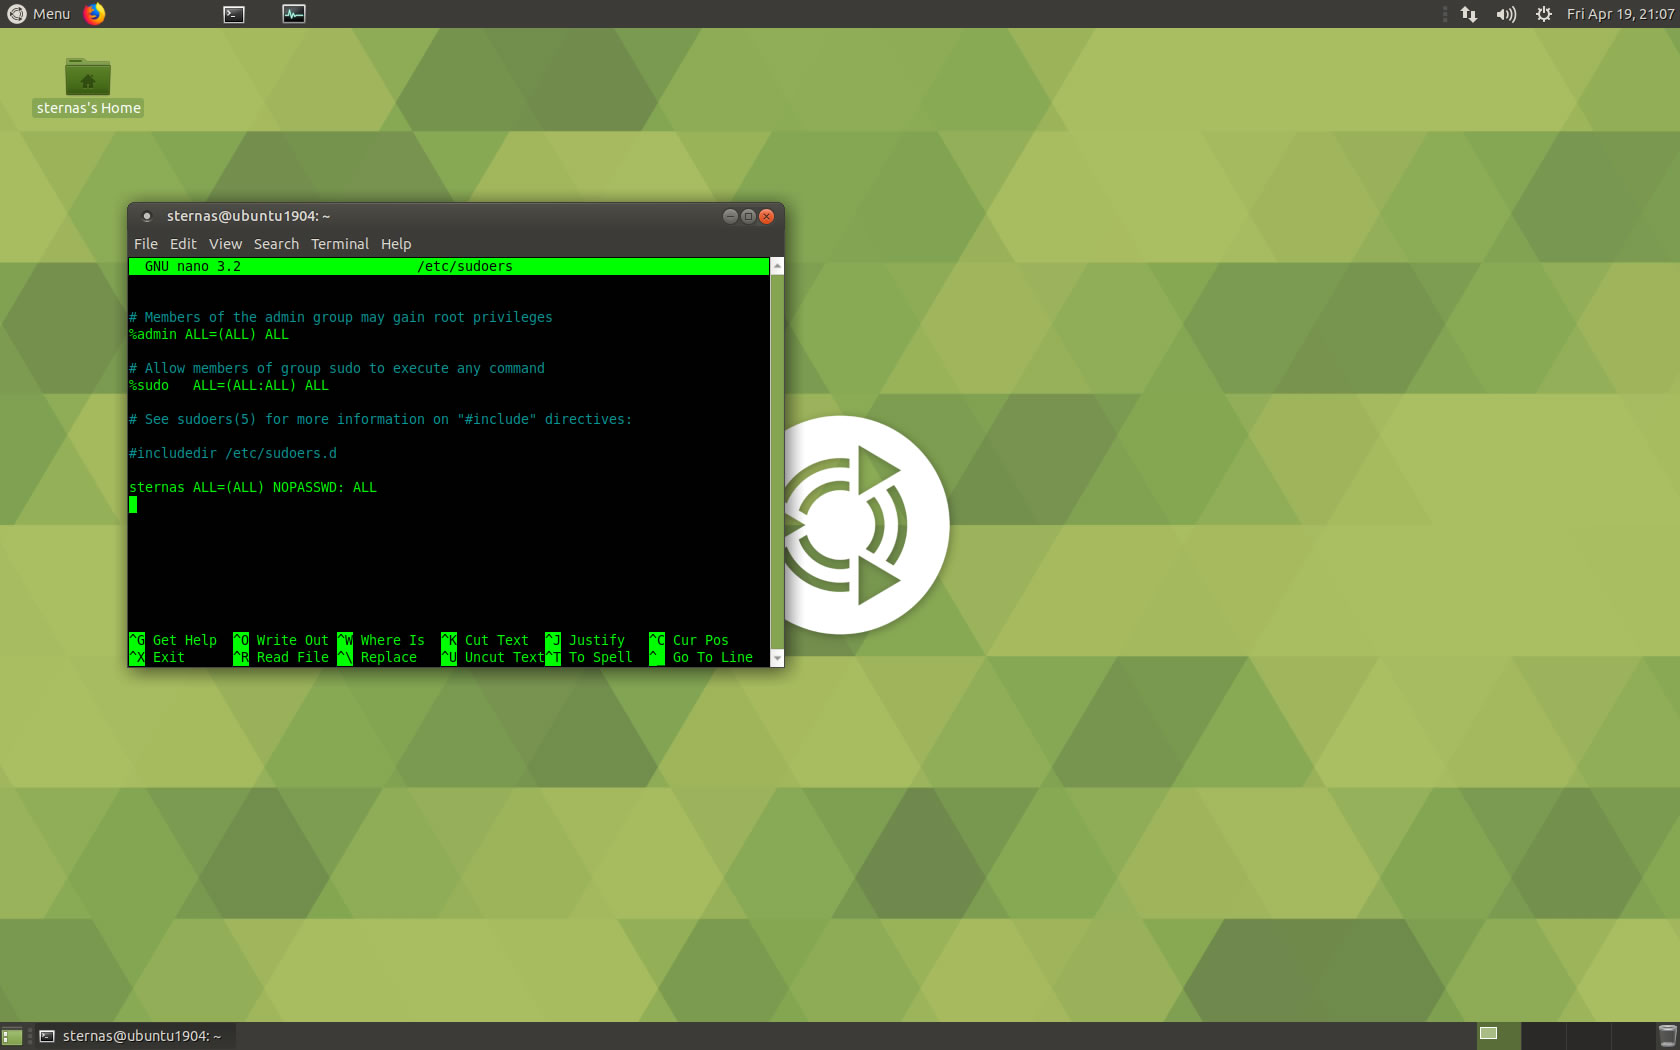
Task: Click the '^K Cut Text' shortcut label
Action: tap(485, 641)
